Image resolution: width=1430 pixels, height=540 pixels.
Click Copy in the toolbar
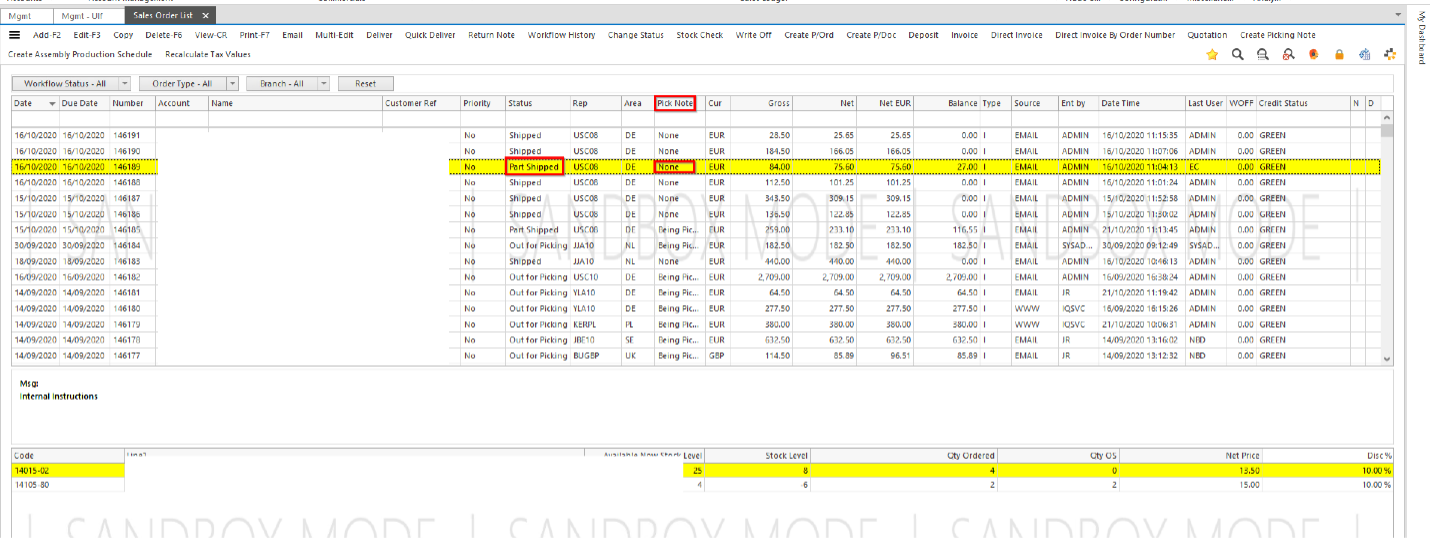click(x=123, y=35)
